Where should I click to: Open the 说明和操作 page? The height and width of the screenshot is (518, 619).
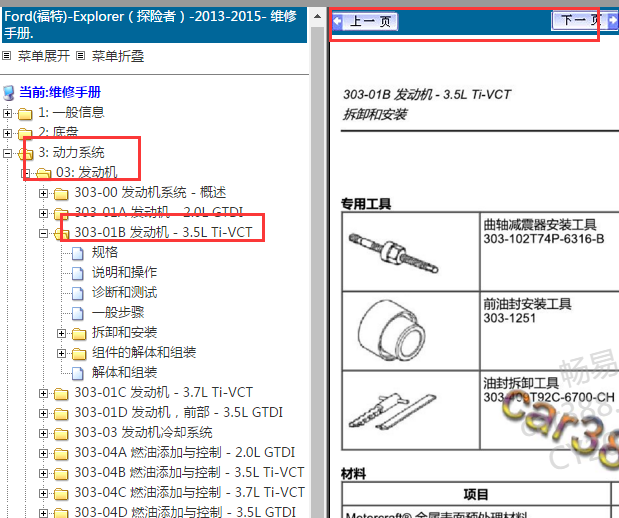[124, 272]
